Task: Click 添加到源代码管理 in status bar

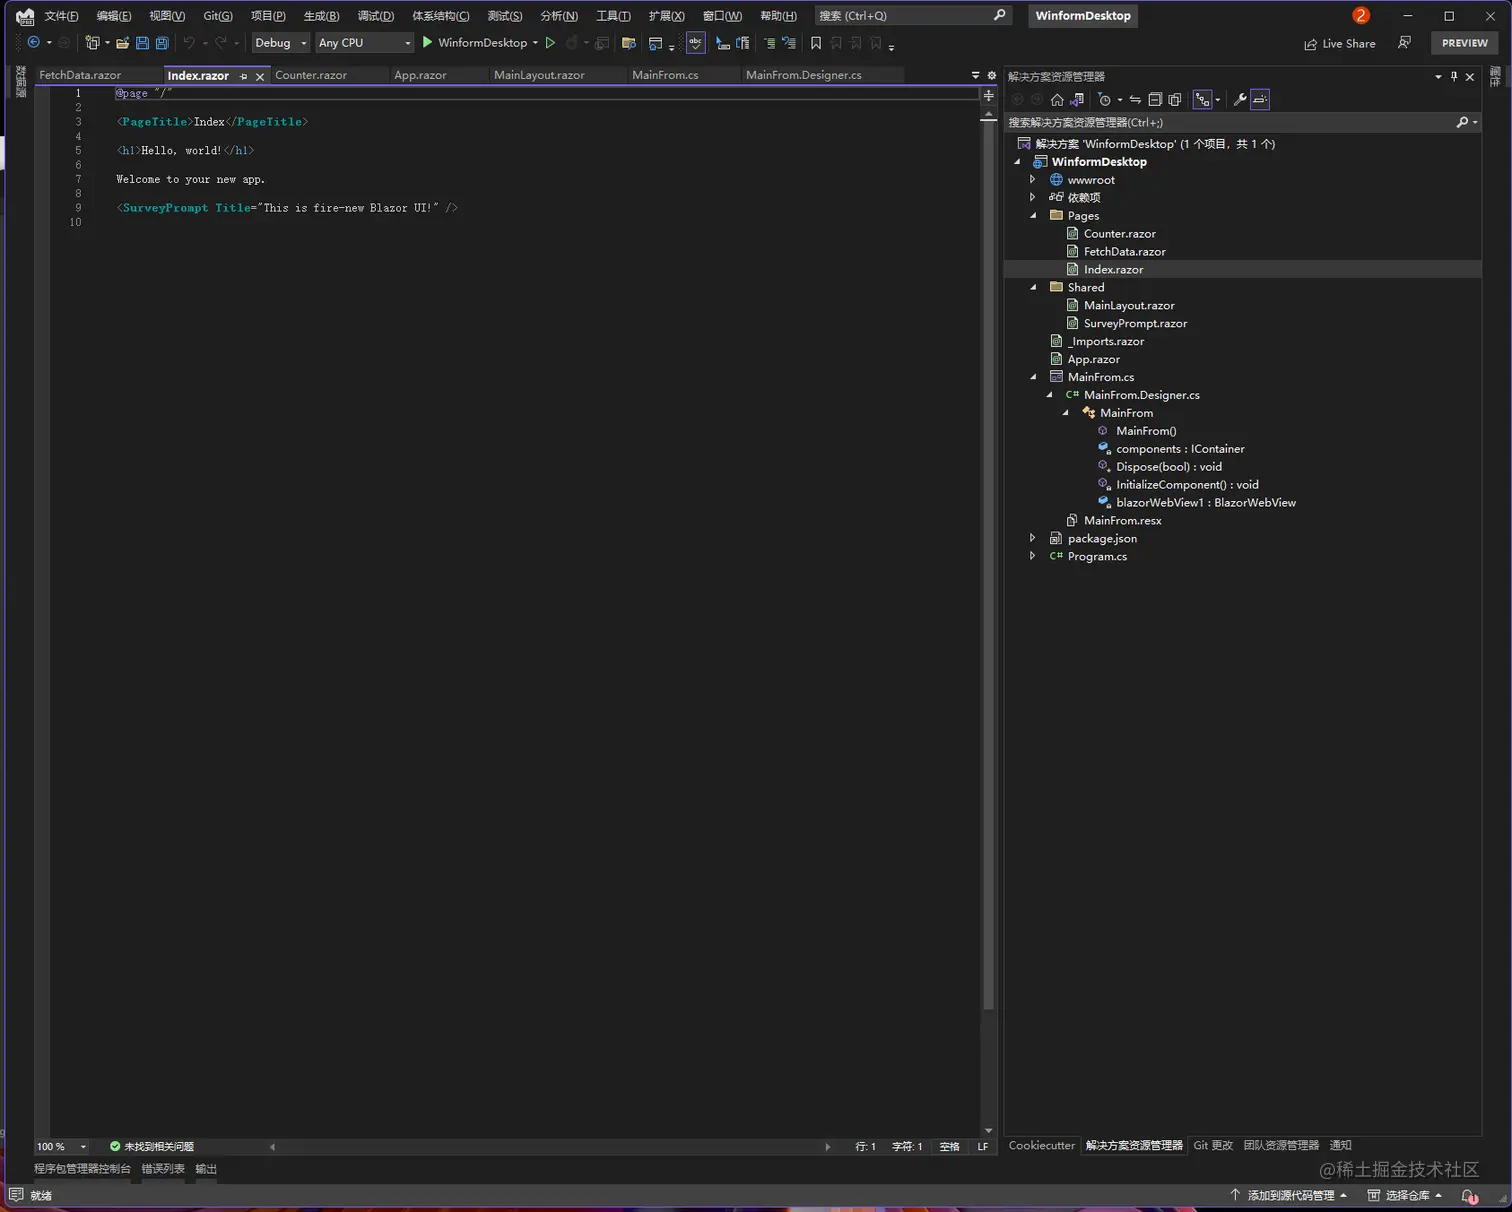Action: point(1289,1195)
